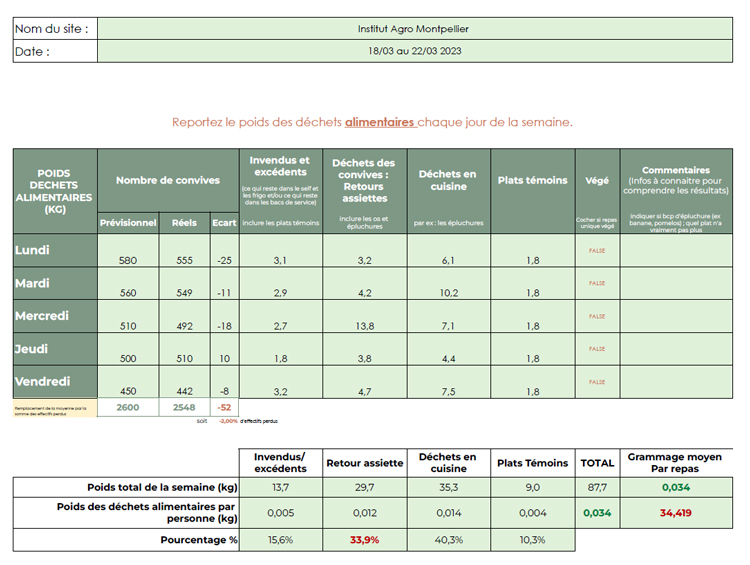This screenshot has width=750, height=565.
Task: Select the empty Commentaires cell for Mercredi
Action: (x=676, y=316)
